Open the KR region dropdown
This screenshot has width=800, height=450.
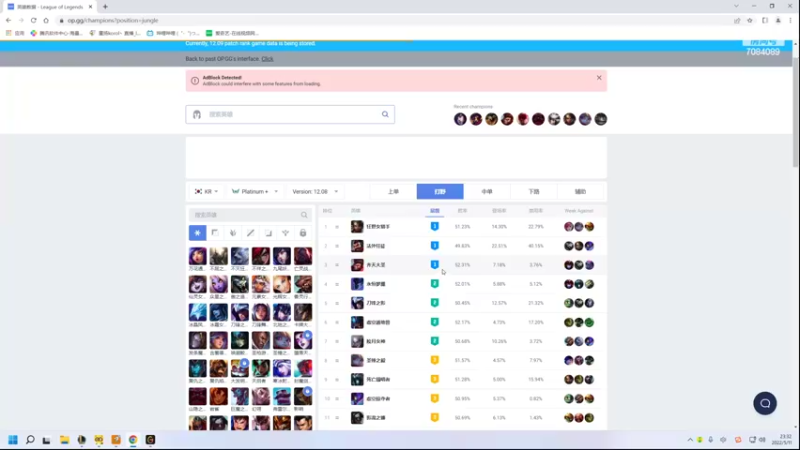[206, 191]
